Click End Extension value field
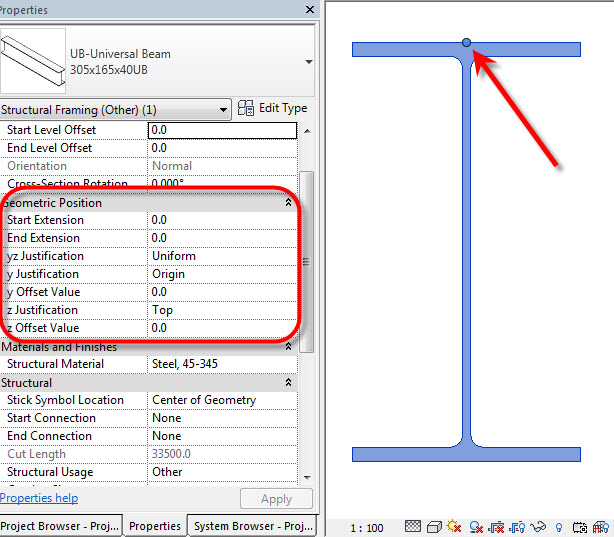 coord(222,238)
